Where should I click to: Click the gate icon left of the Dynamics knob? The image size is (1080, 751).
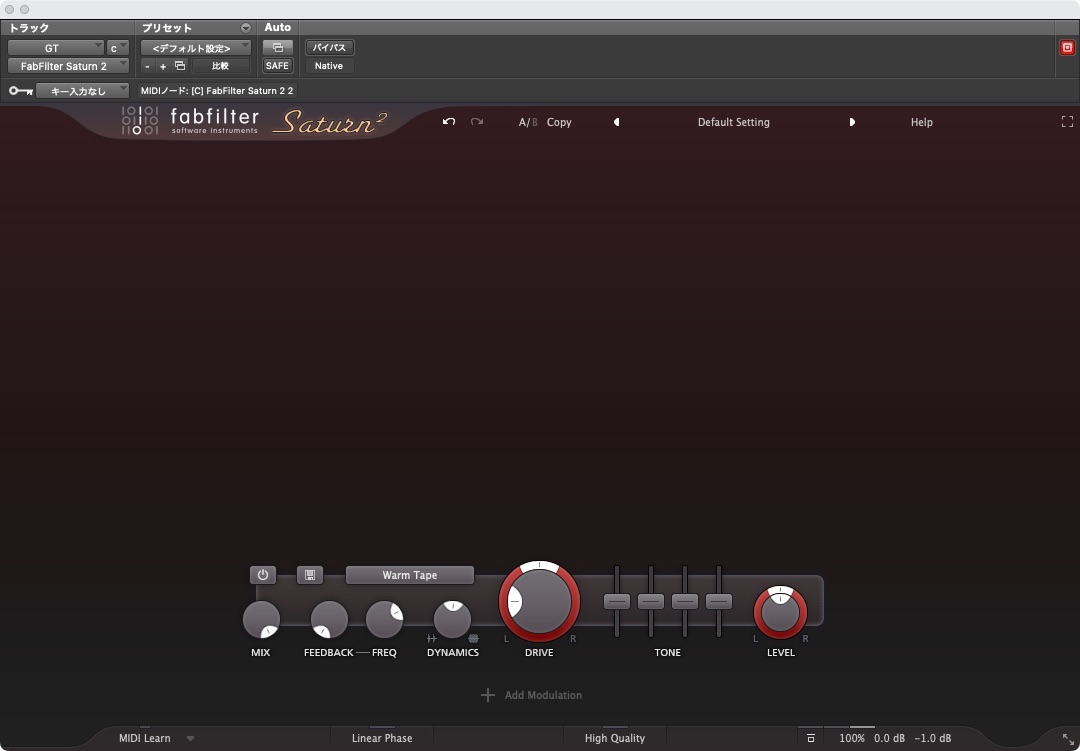[432, 639]
